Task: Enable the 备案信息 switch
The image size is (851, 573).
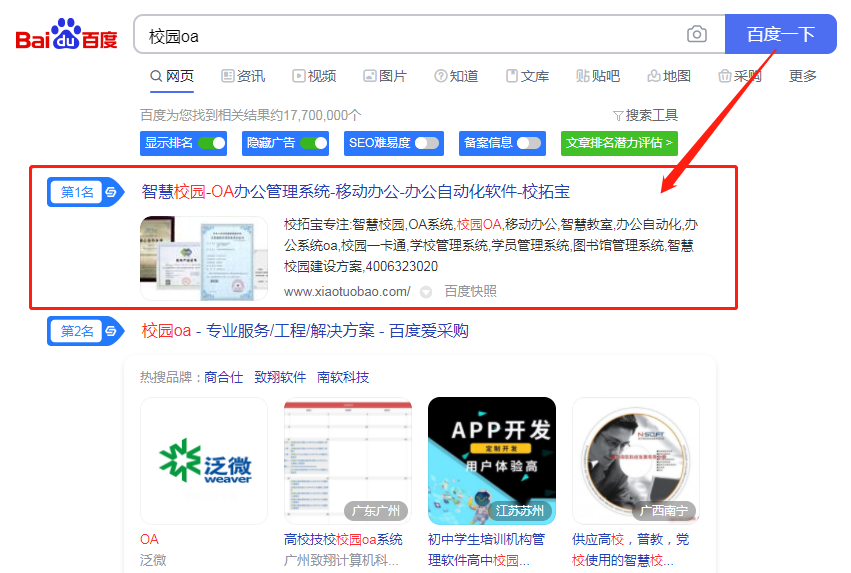Action: click(529, 143)
